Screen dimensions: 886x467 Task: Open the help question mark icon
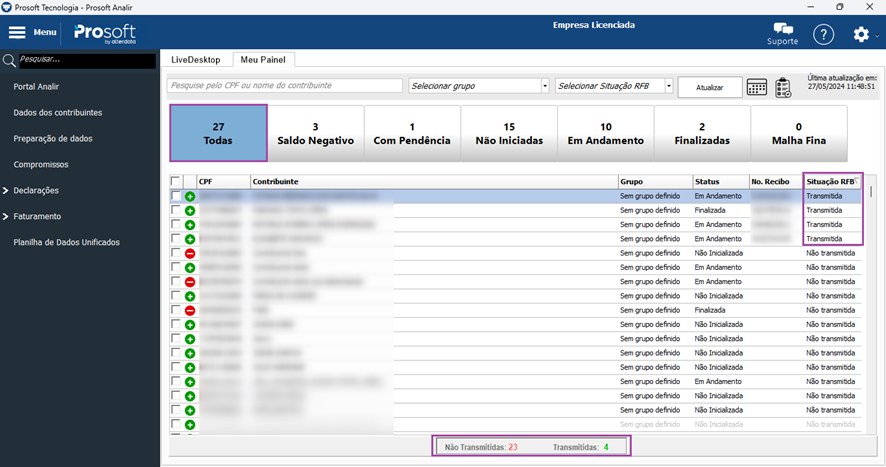pyautogui.click(x=823, y=34)
